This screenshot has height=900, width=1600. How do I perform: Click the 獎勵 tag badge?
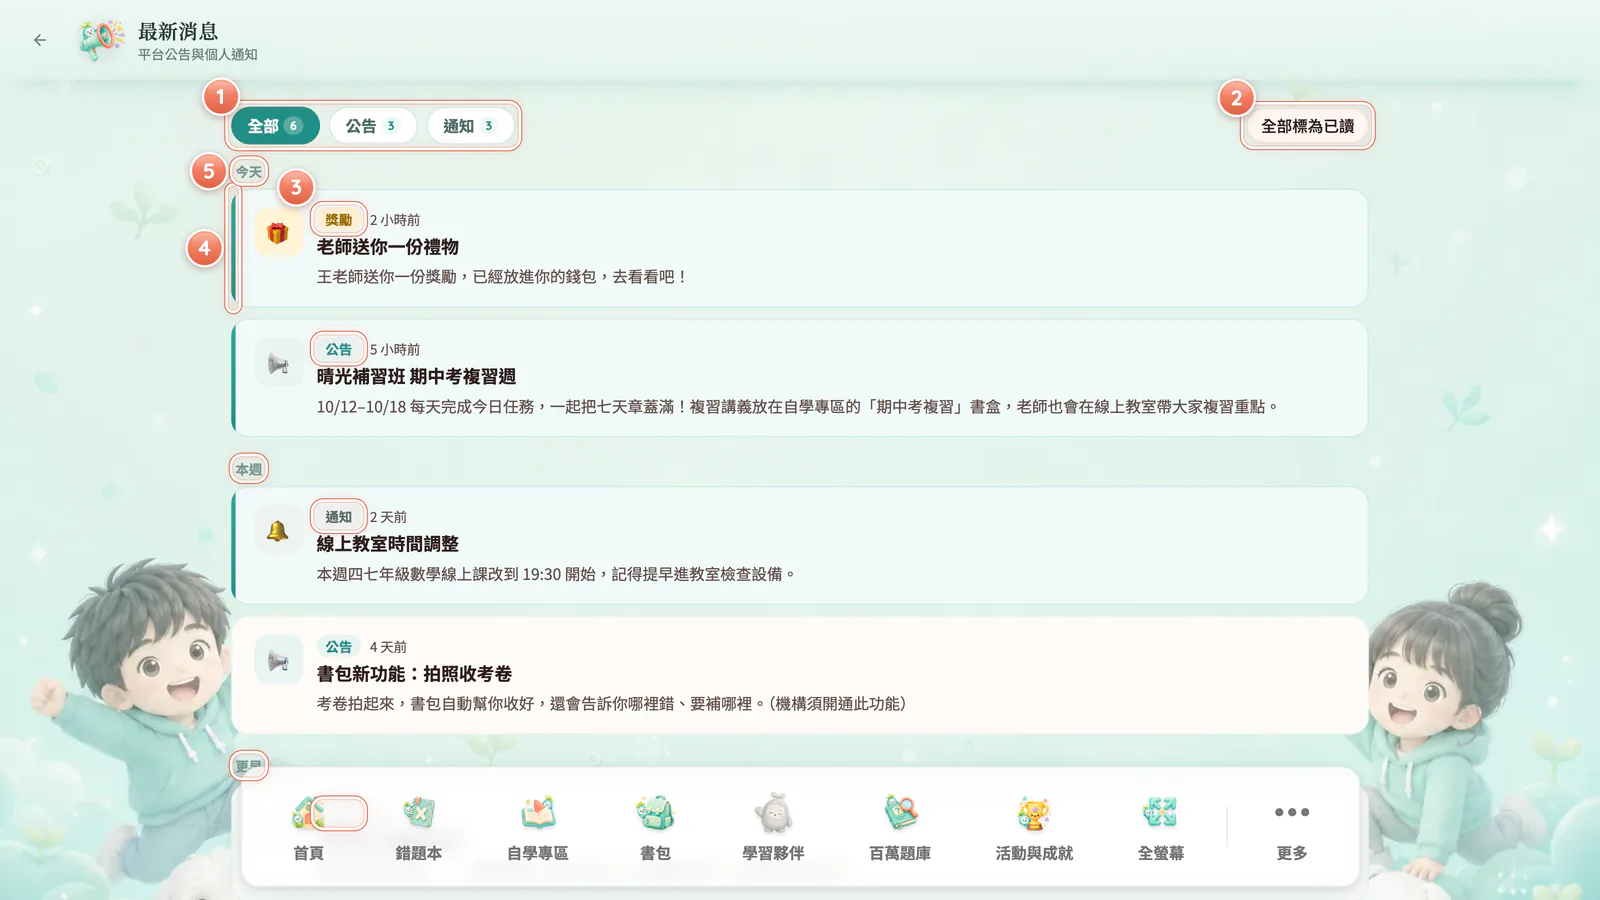(x=338, y=220)
